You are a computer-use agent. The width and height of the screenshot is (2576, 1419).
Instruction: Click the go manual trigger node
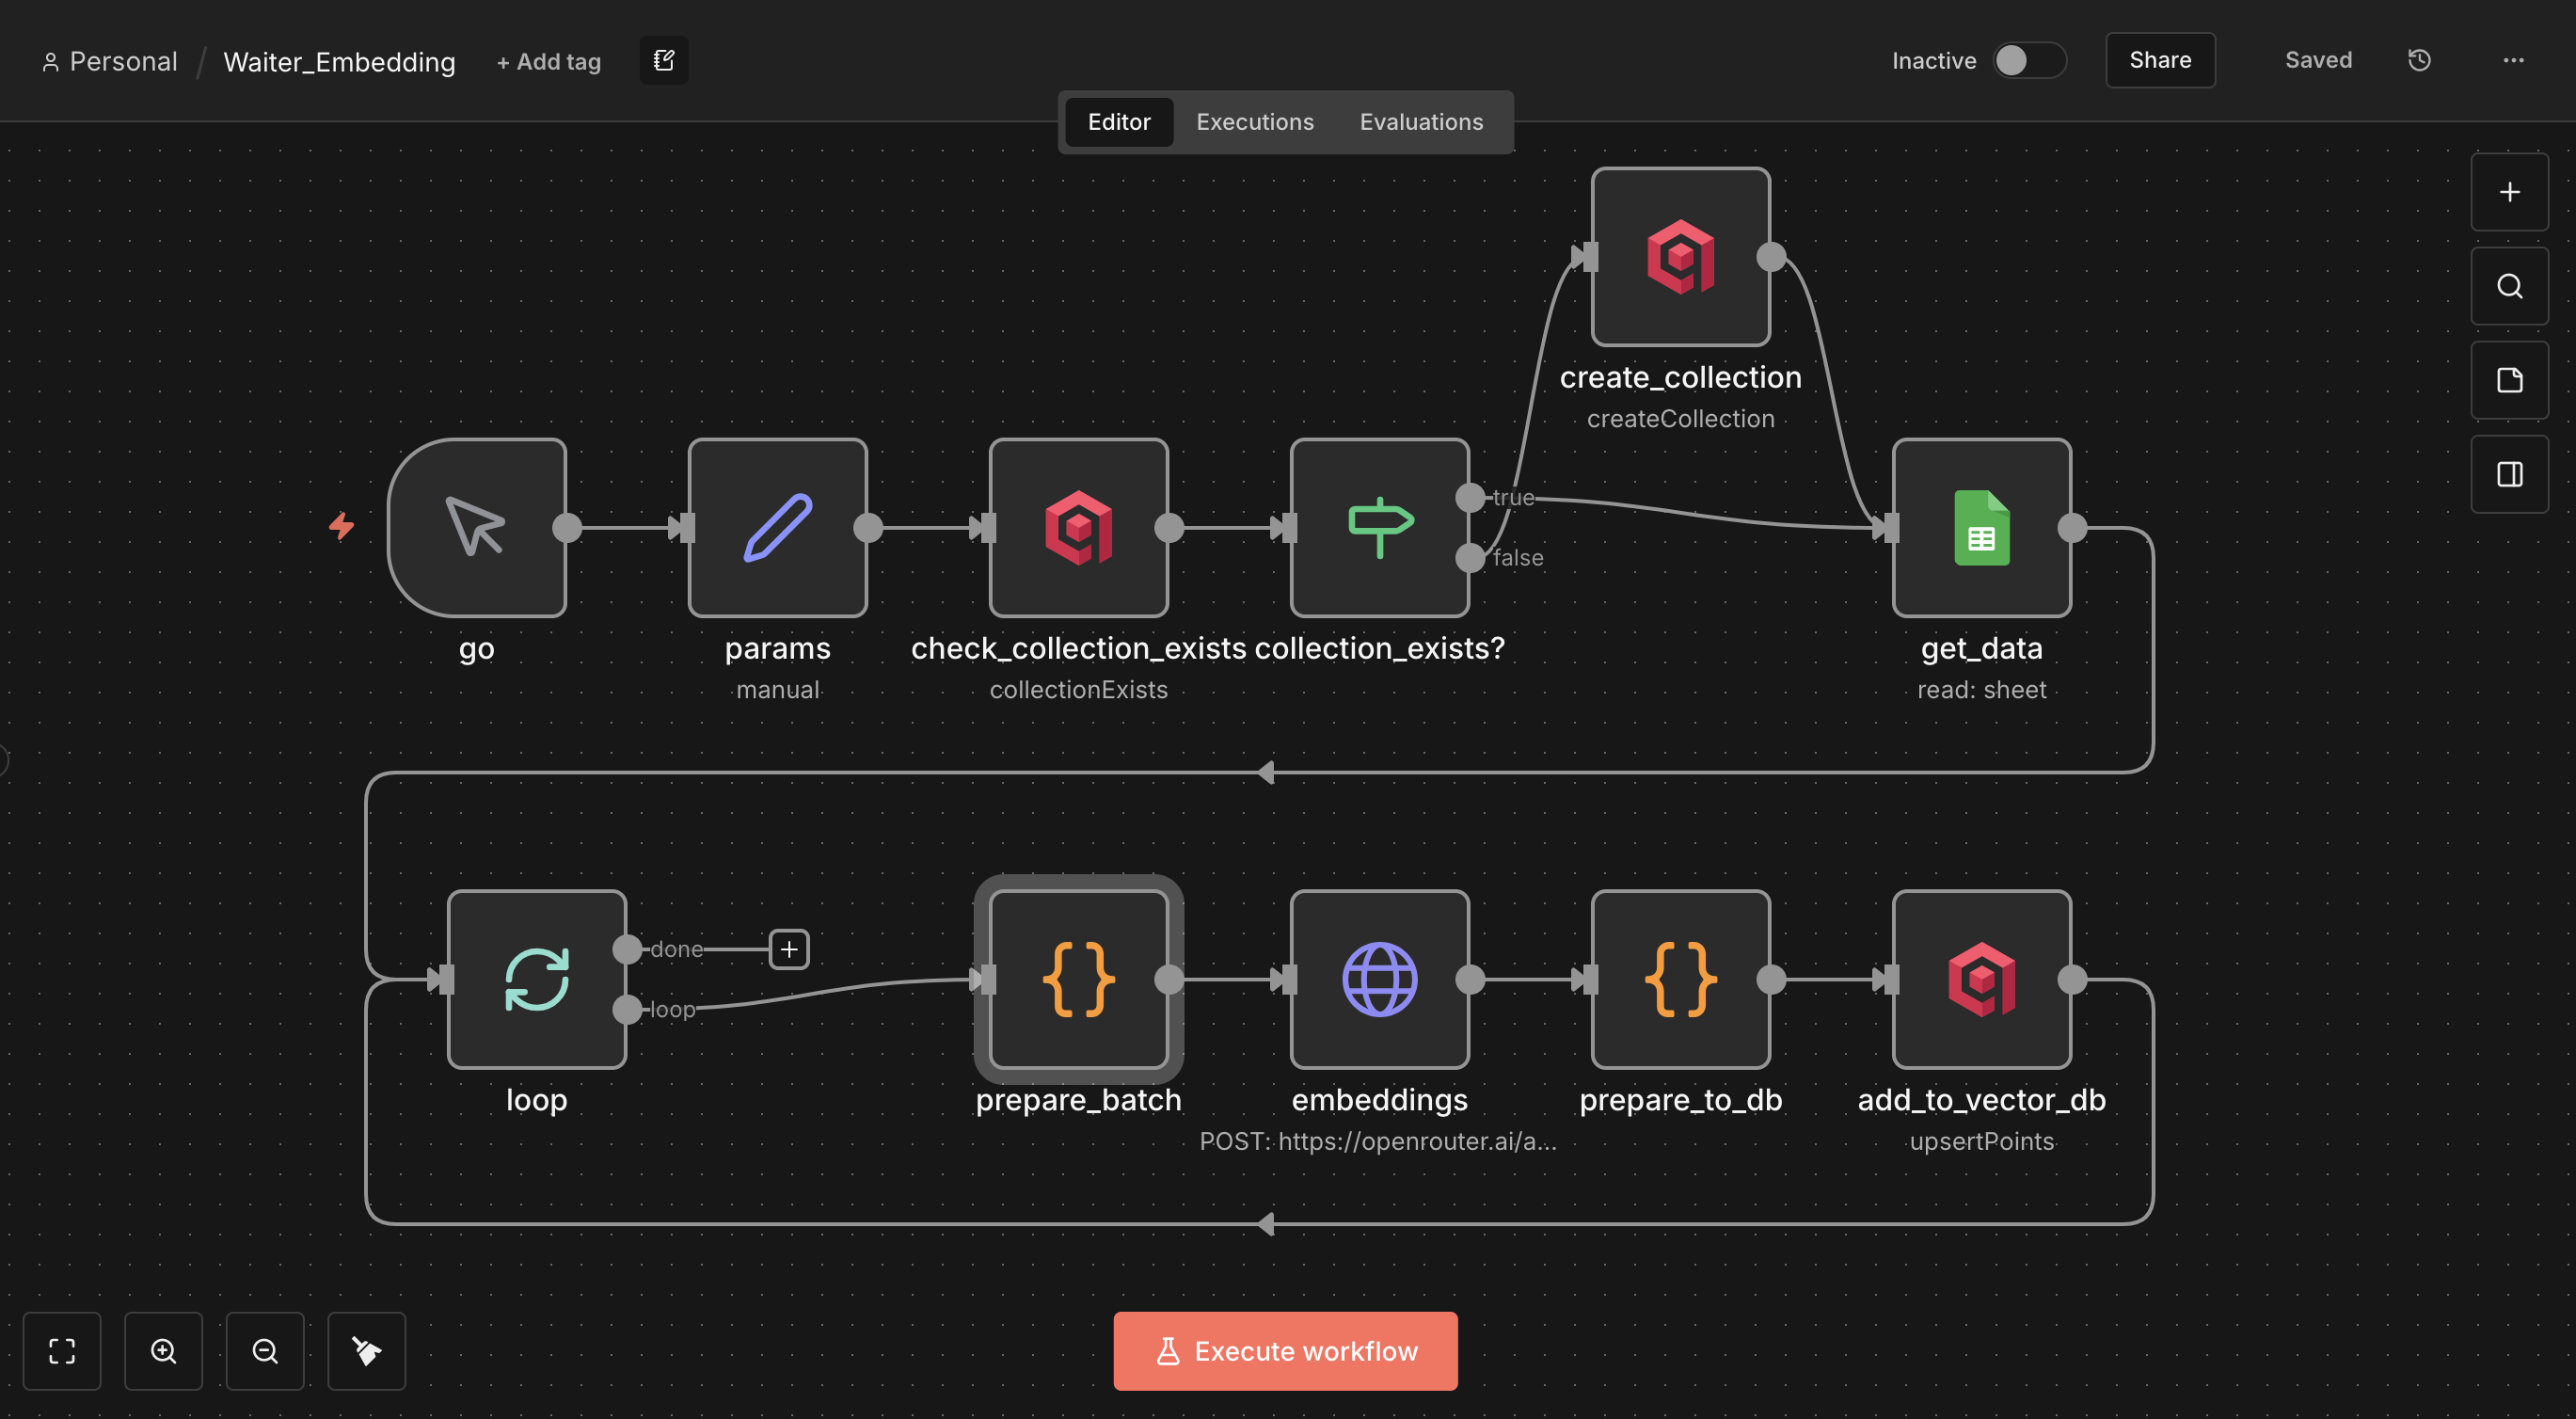(x=477, y=527)
